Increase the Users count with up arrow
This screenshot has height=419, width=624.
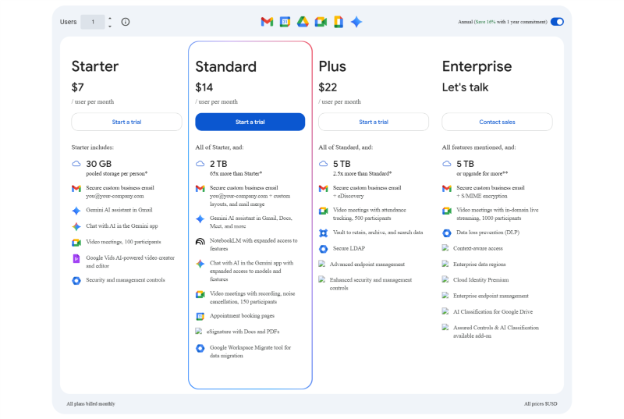[x=110, y=18]
